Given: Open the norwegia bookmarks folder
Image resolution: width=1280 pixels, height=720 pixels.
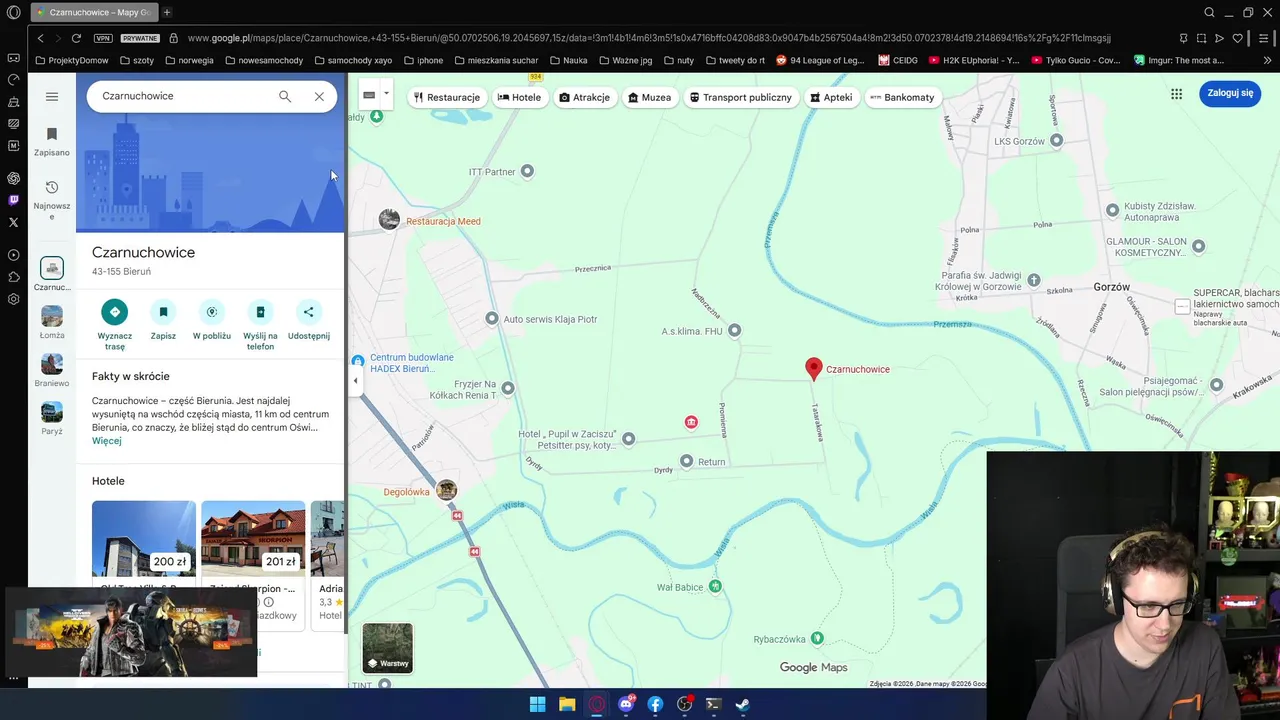Looking at the screenshot, I should pyautogui.click(x=188, y=60).
